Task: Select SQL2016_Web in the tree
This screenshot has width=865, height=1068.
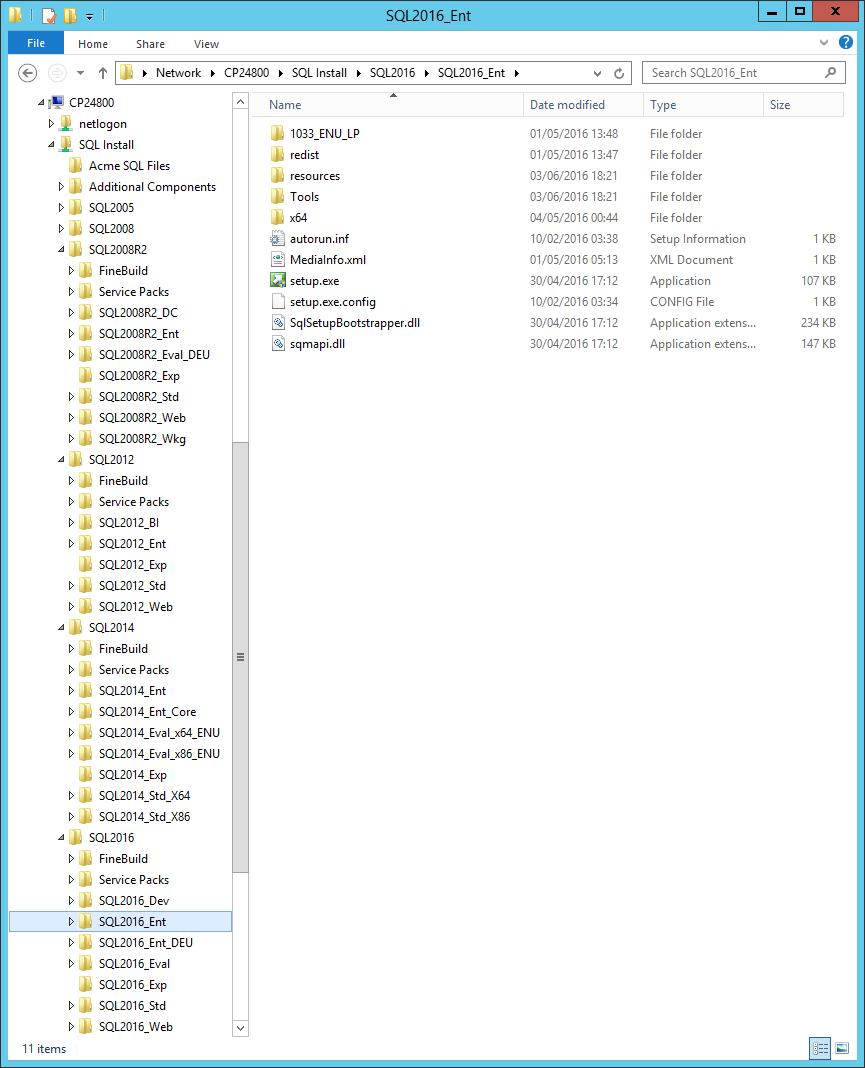Action: [136, 1026]
